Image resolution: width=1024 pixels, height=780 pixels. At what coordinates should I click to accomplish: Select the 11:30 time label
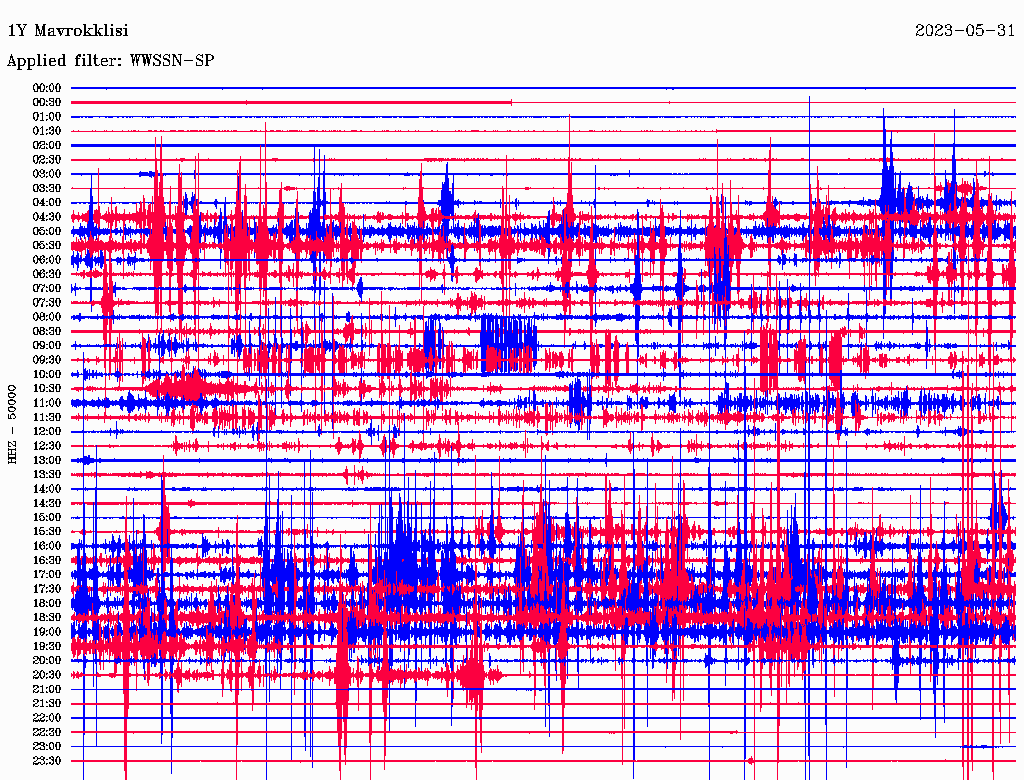tap(46, 418)
